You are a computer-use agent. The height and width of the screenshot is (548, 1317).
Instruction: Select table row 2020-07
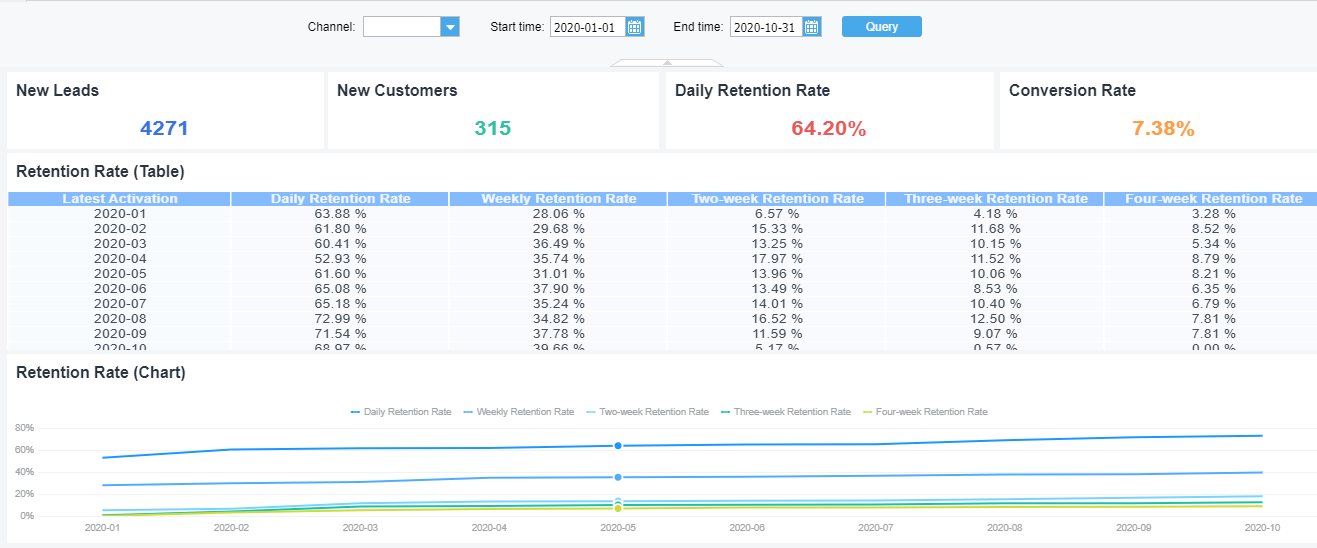point(662,303)
